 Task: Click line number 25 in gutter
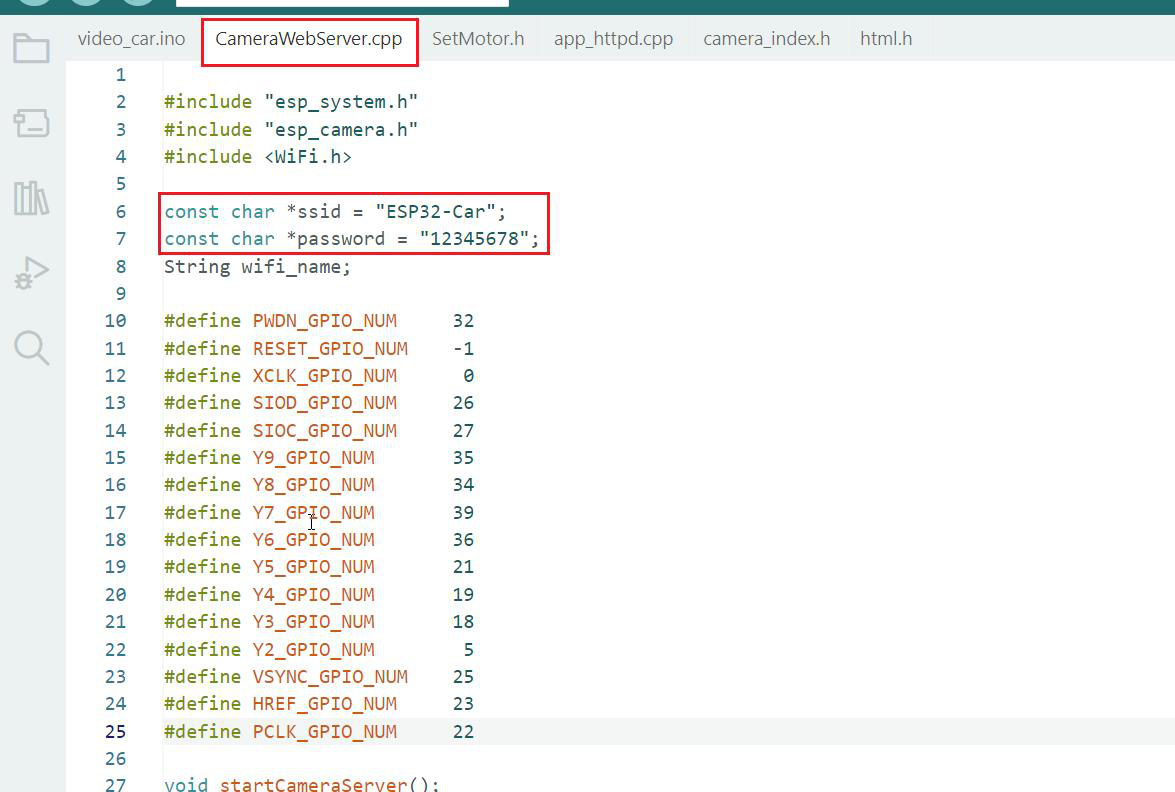point(115,732)
